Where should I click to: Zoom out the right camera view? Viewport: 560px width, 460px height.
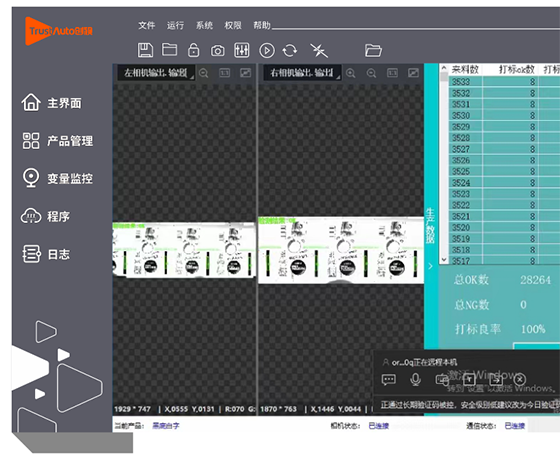coord(371,73)
